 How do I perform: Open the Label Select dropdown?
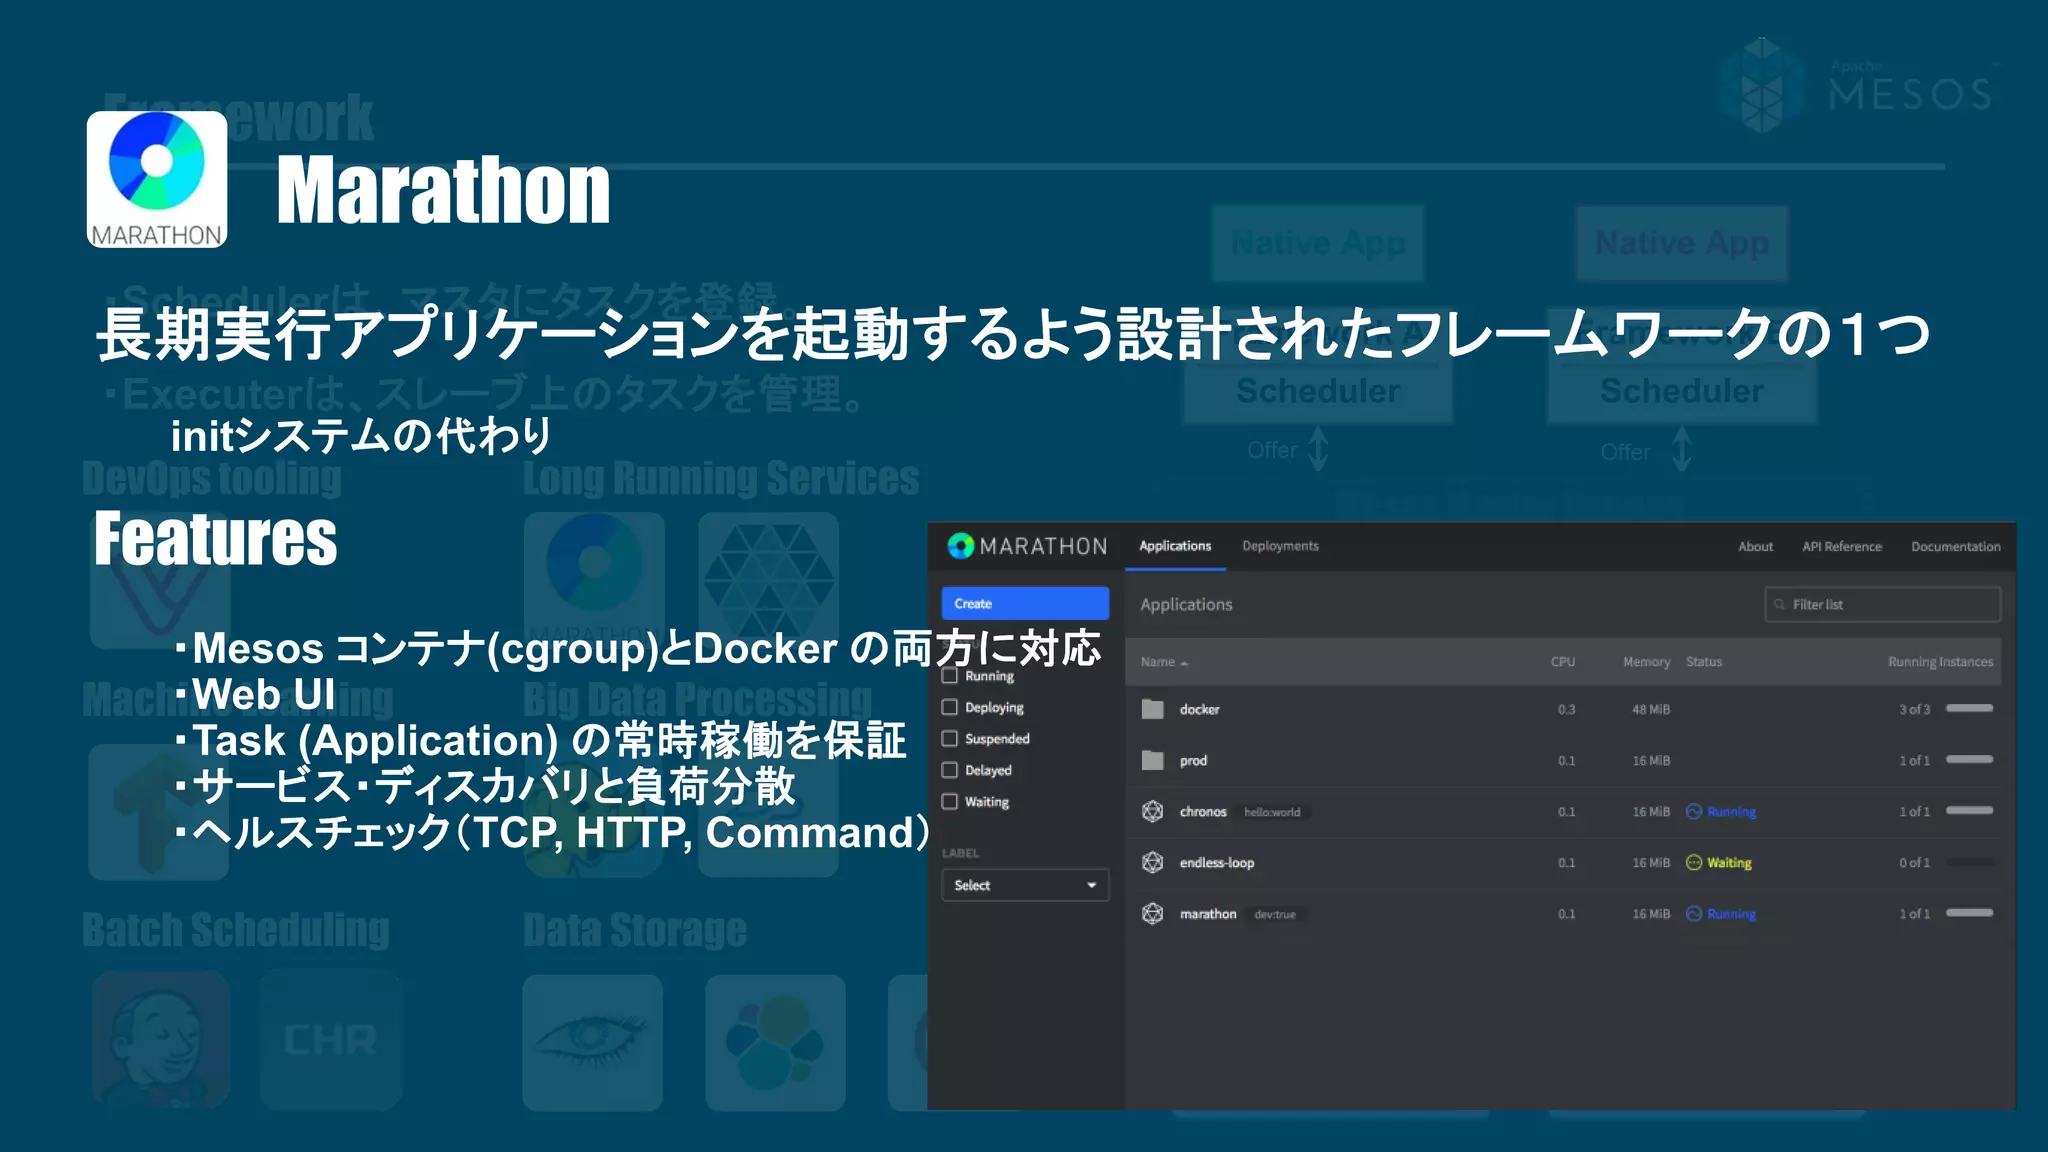click(1025, 885)
